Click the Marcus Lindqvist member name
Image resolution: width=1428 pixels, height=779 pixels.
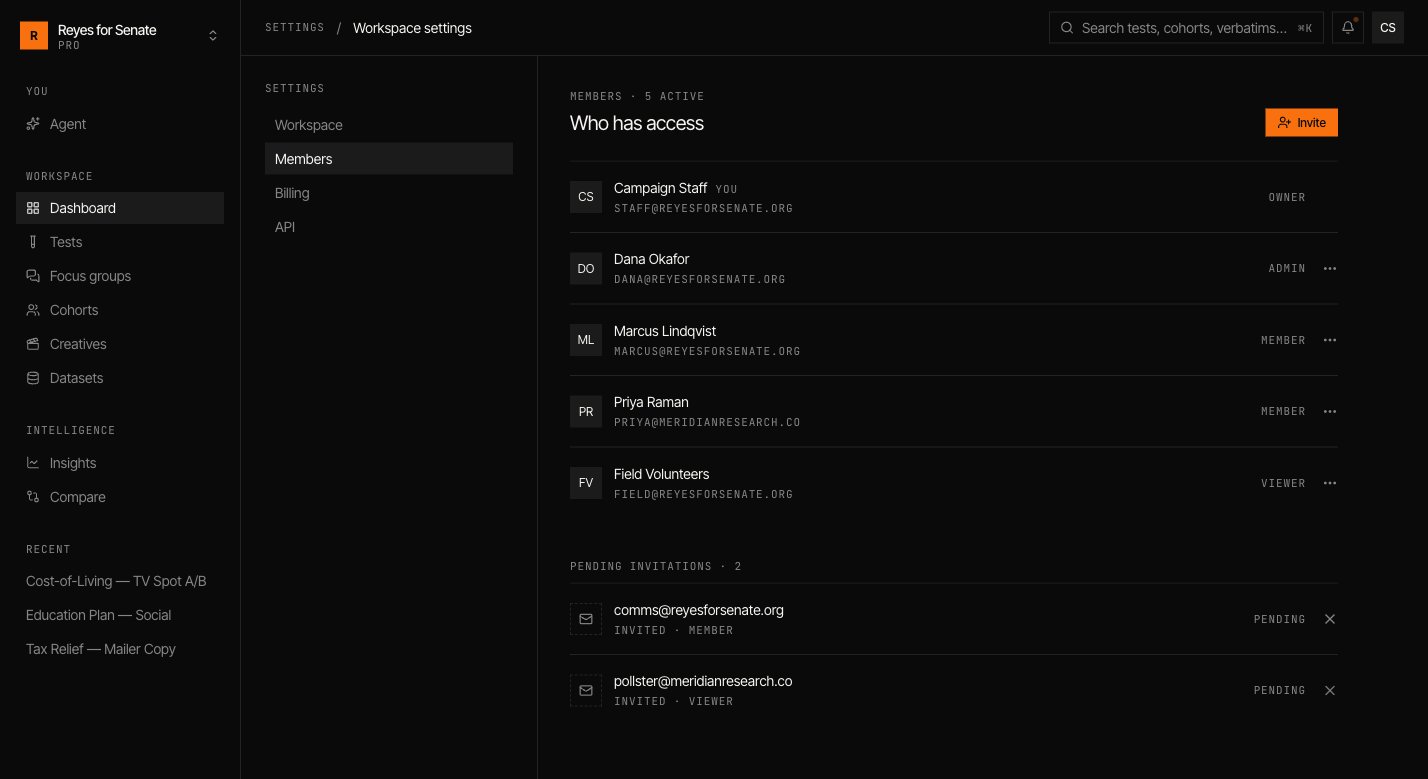click(x=665, y=331)
